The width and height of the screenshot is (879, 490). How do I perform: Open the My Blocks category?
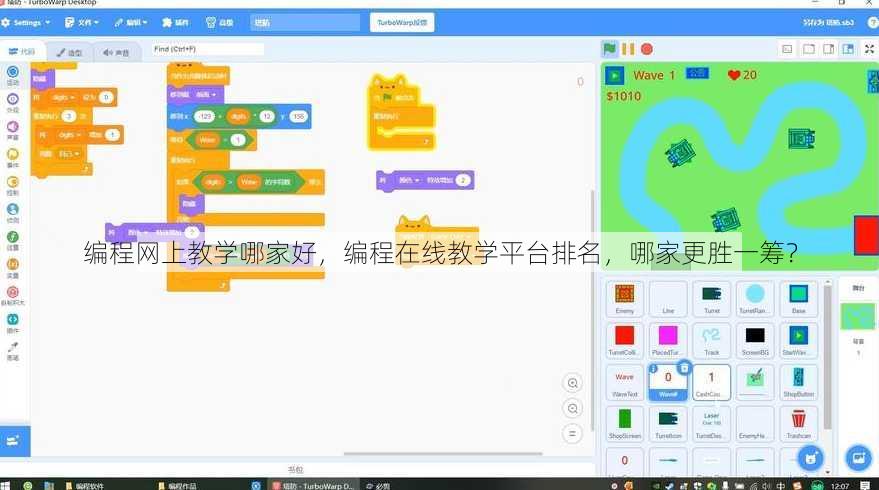pos(12,295)
